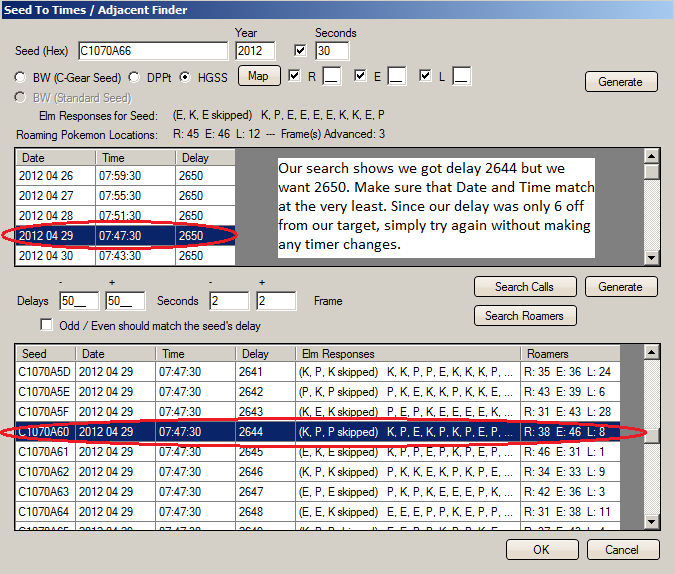The height and width of the screenshot is (574, 675).
Task: Select seed row C1070A5F
Action: [x=318, y=412]
